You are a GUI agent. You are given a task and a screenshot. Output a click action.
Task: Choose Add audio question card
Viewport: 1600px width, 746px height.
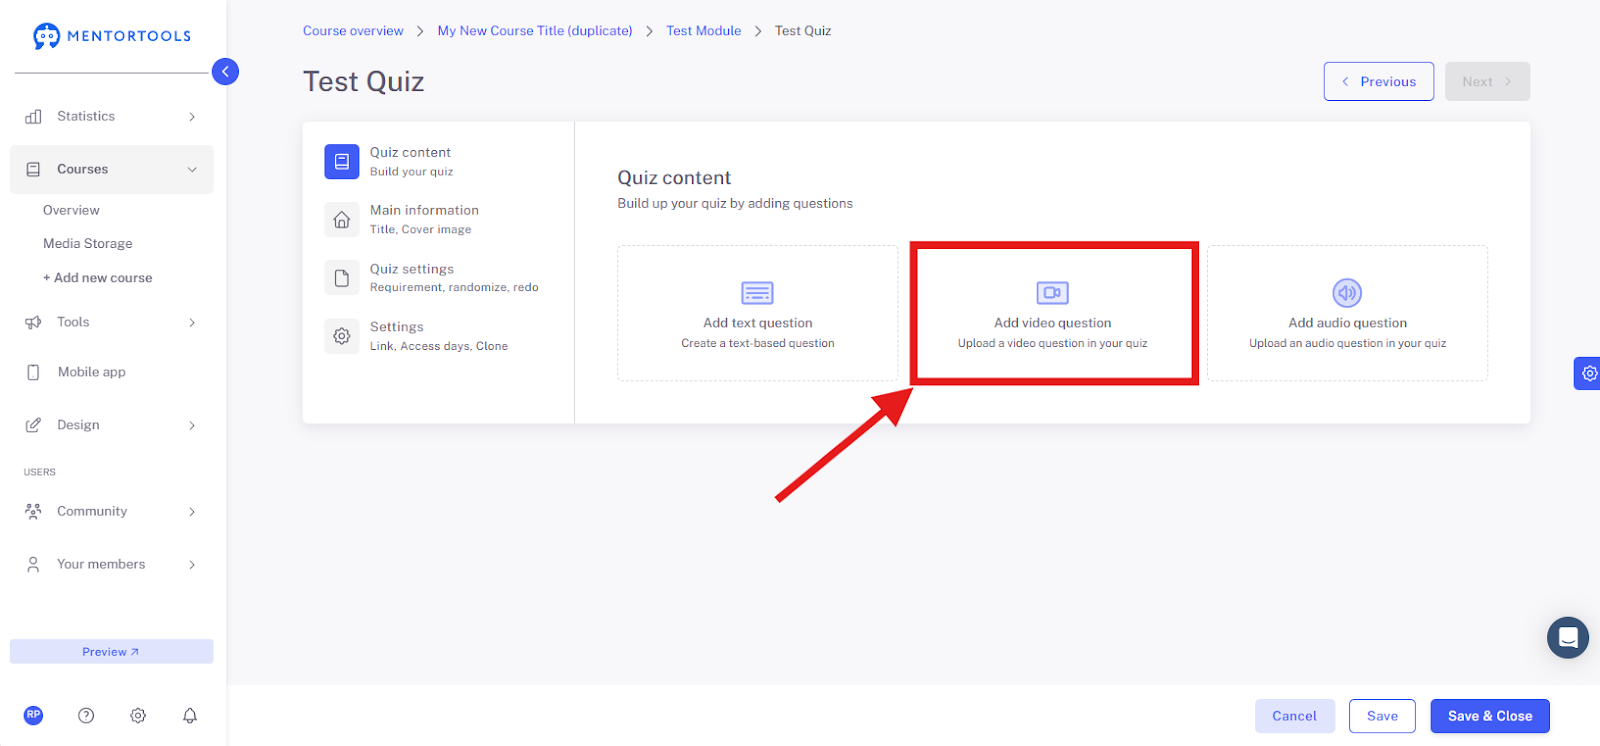coord(1347,313)
